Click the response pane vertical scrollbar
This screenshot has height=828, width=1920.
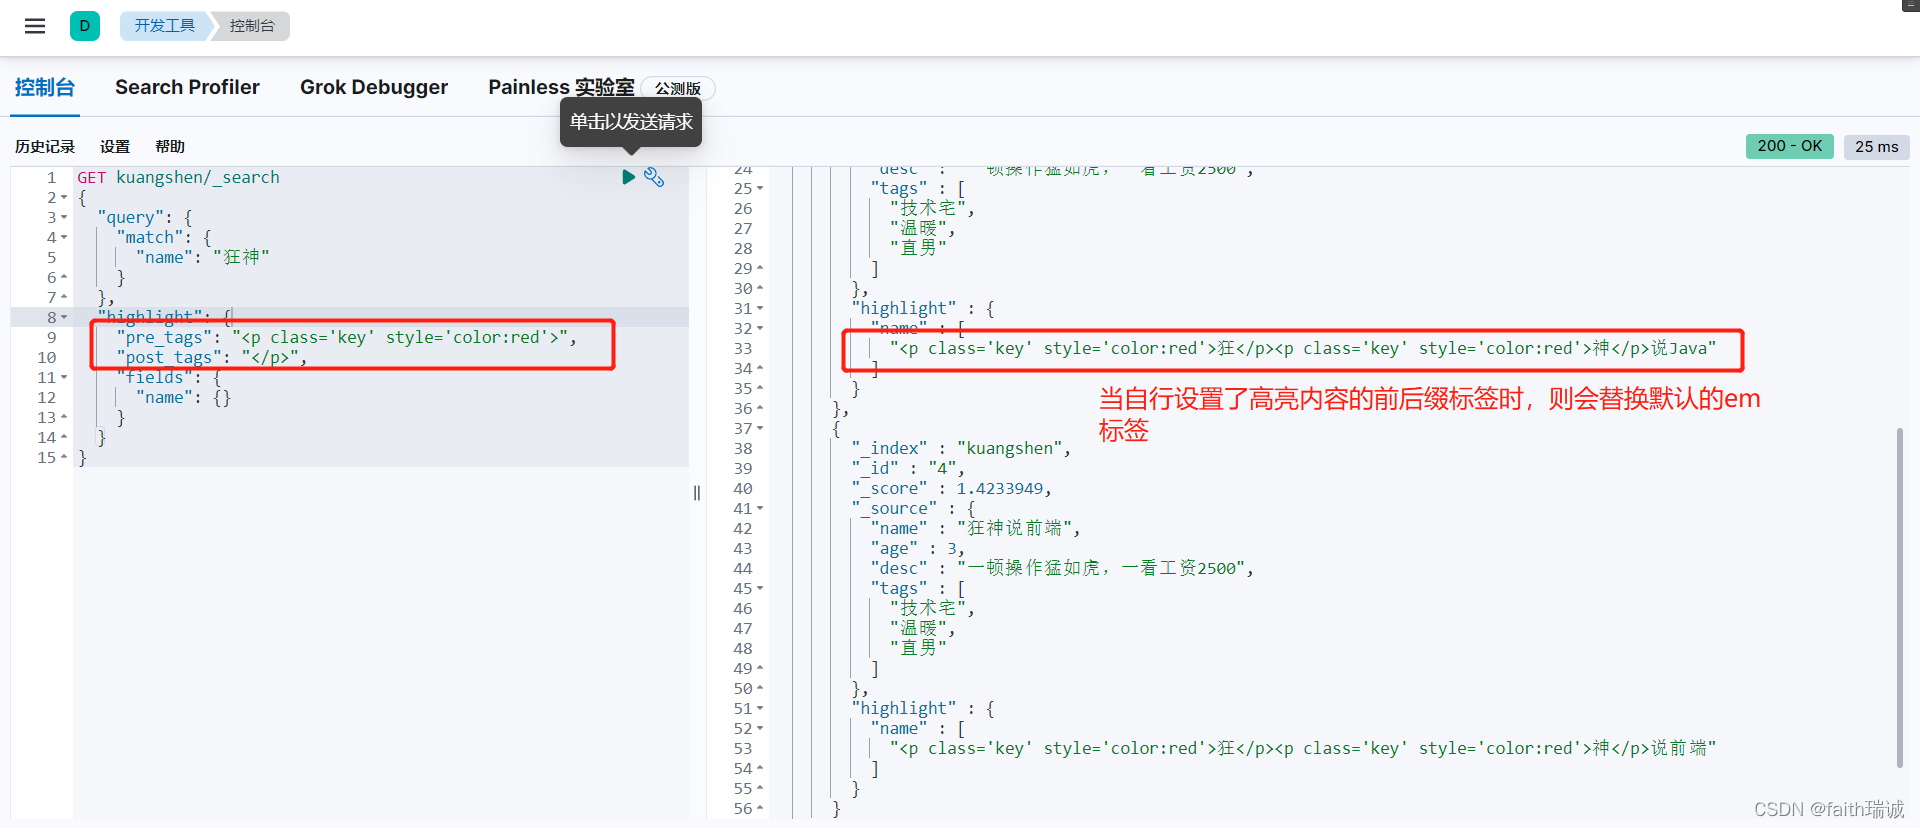tap(1899, 598)
